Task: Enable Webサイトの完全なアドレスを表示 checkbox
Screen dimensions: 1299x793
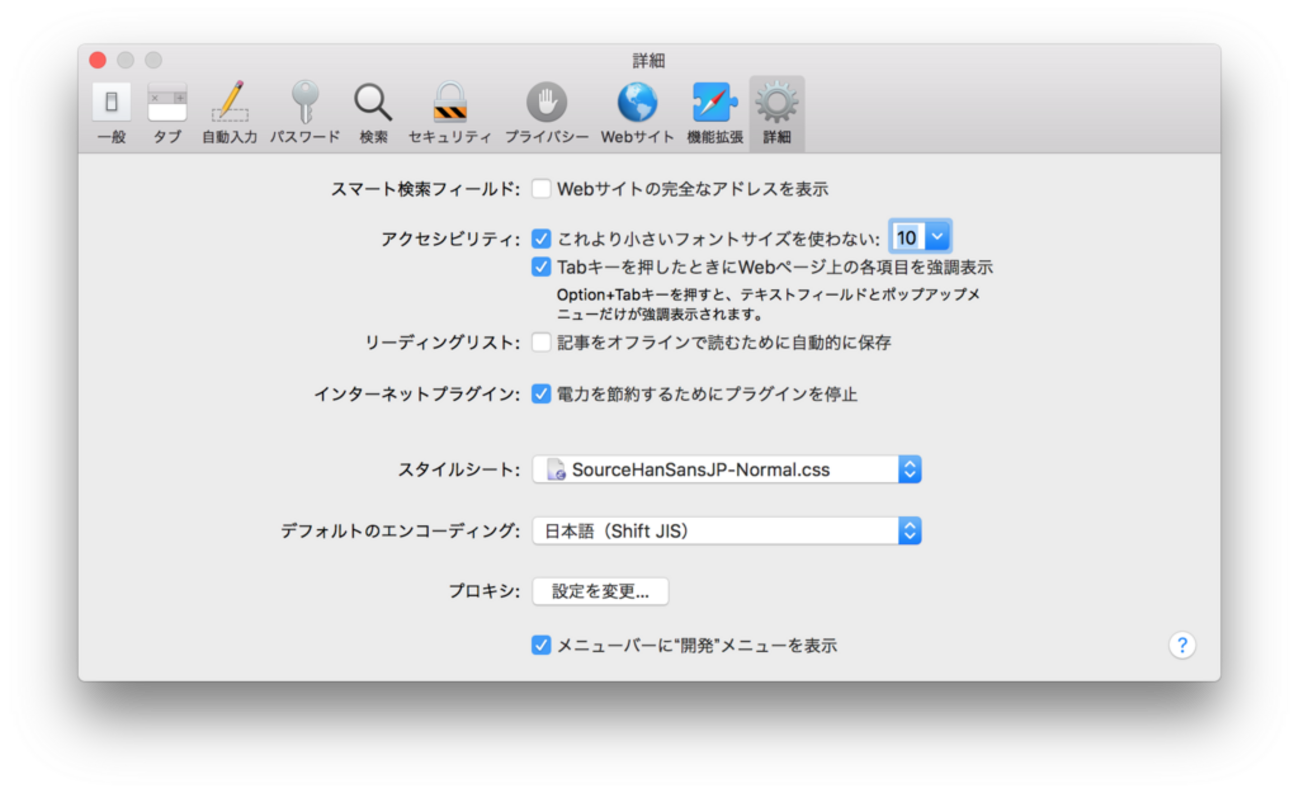Action: pyautogui.click(x=541, y=189)
